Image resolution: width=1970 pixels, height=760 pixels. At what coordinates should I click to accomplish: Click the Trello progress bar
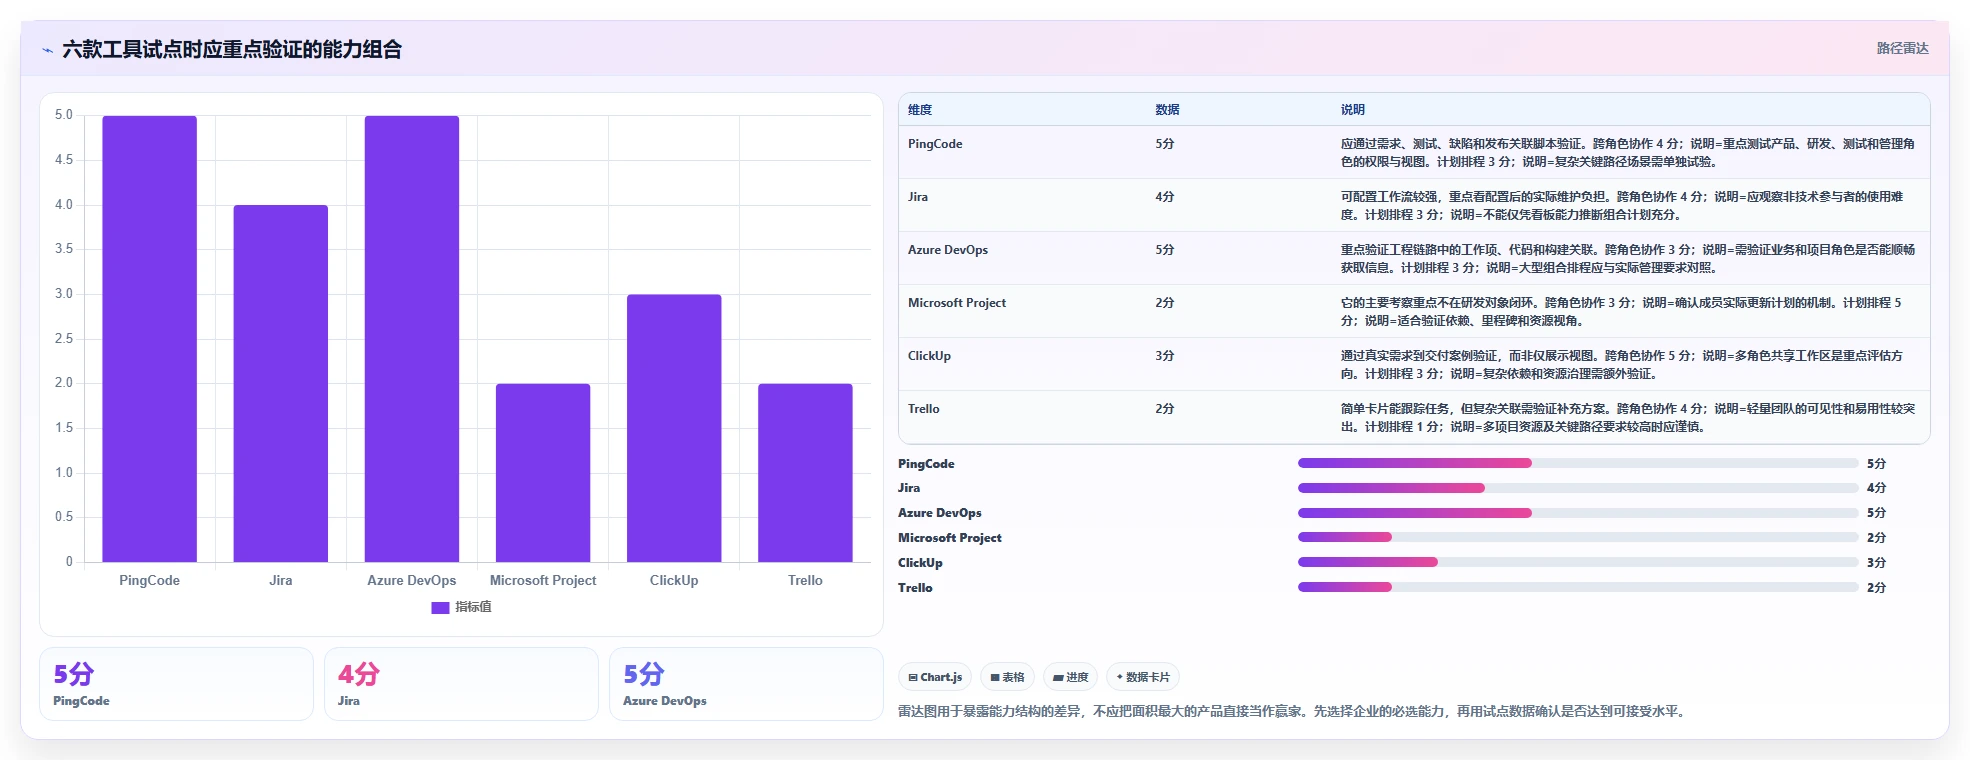(x=1578, y=587)
